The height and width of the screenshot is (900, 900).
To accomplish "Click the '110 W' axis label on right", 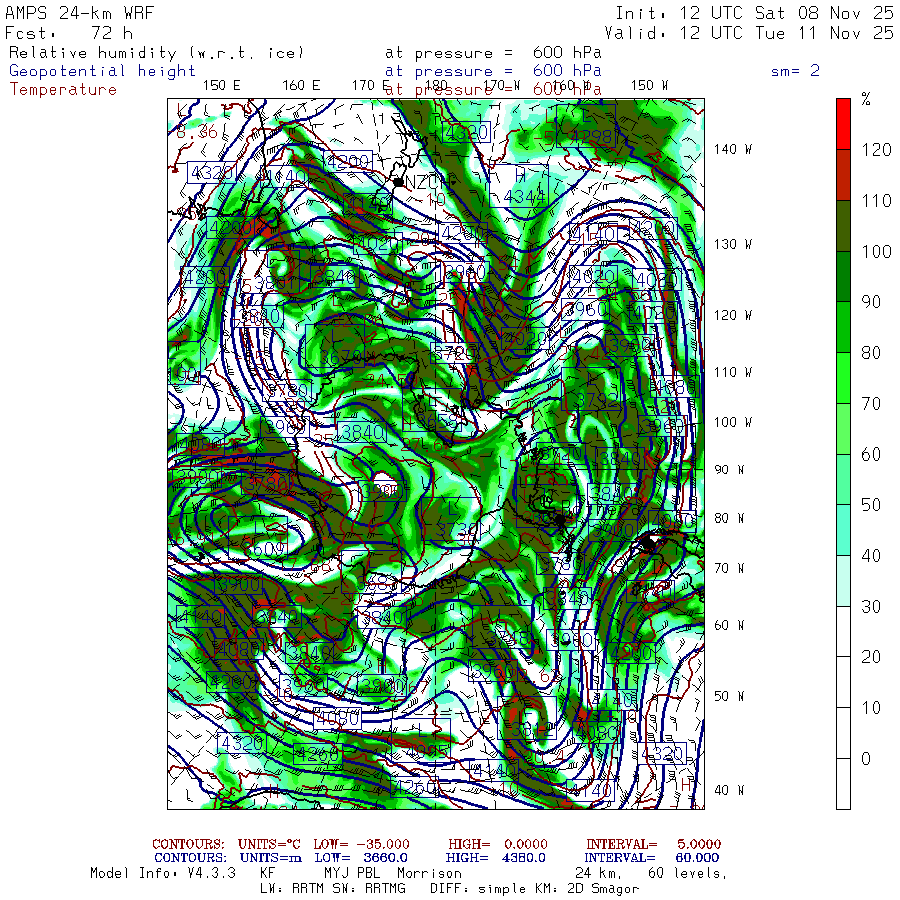I will point(732,372).
